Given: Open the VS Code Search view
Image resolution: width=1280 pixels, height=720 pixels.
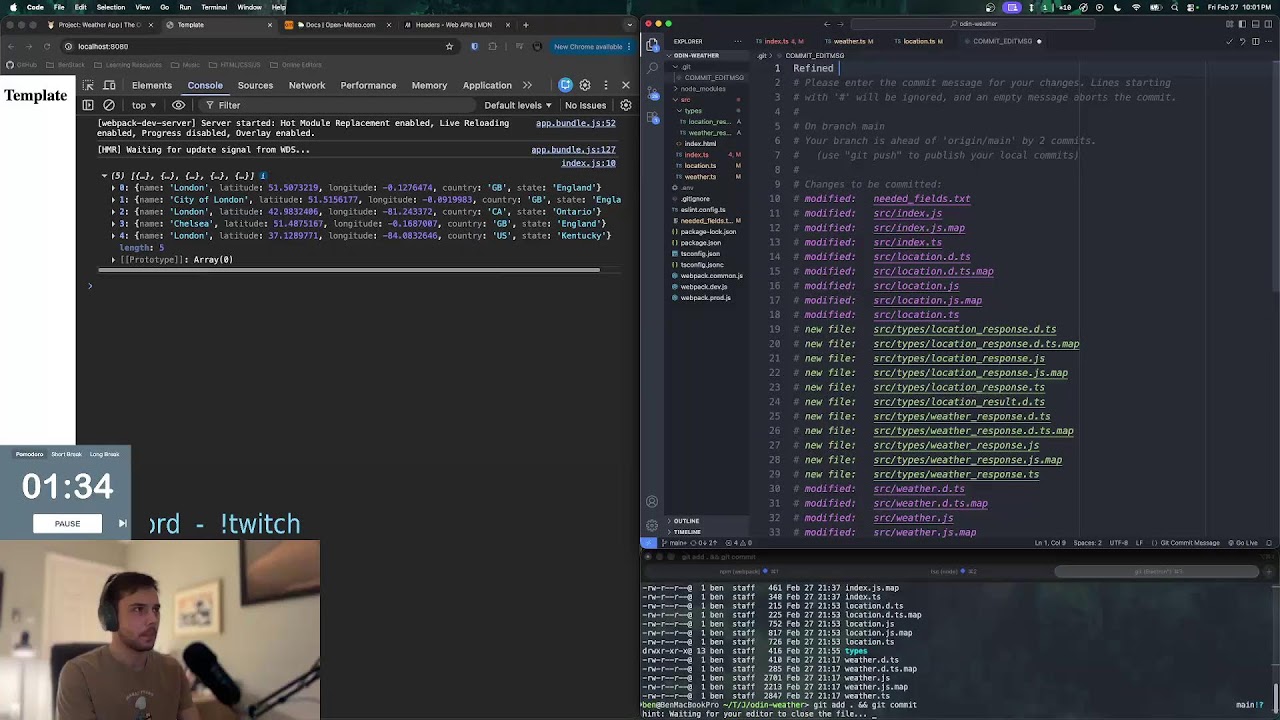Looking at the screenshot, I should point(653,67).
